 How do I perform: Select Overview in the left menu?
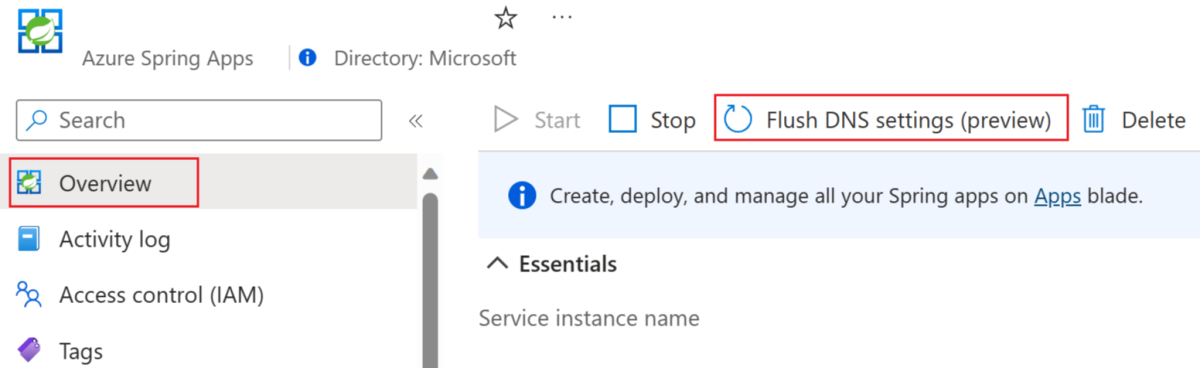(x=105, y=182)
